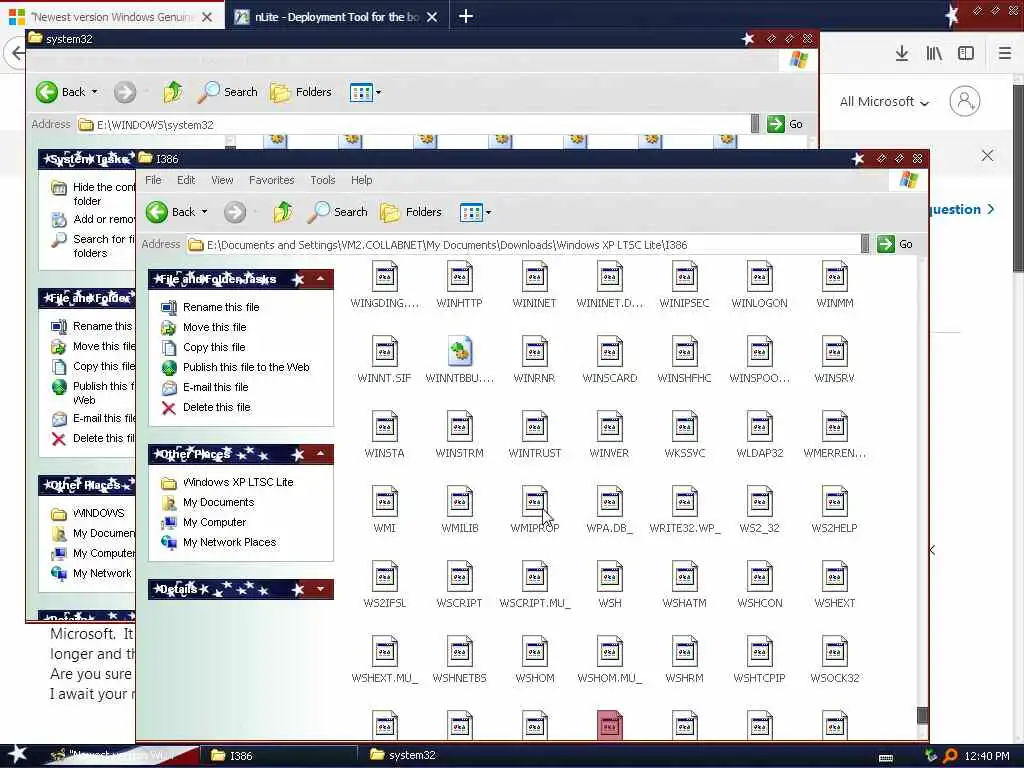
Task: Open My Computer in I386 Other Places
Action: (214, 522)
